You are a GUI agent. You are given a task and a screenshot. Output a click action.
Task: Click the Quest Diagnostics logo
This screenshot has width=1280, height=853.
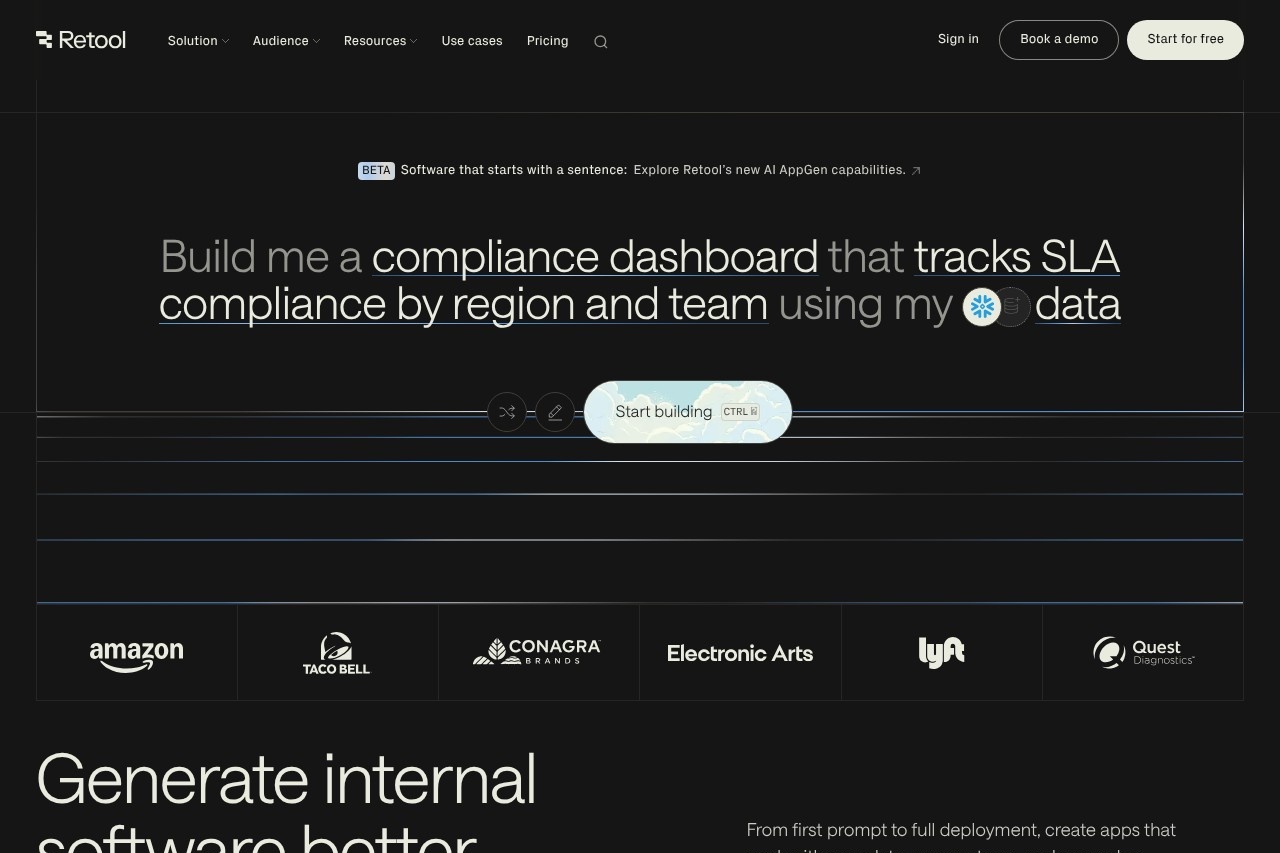[x=1143, y=652]
